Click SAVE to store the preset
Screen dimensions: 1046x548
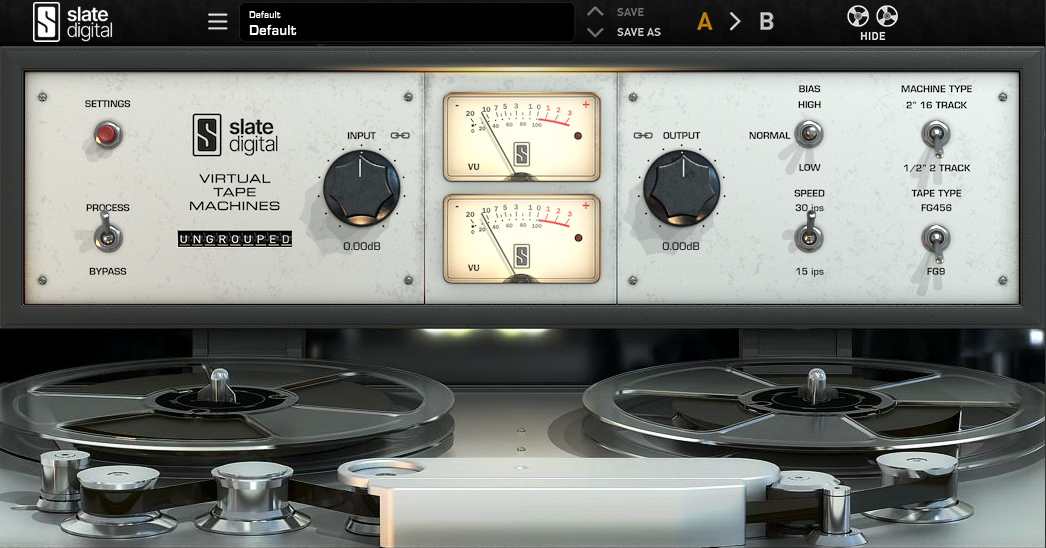coord(630,12)
